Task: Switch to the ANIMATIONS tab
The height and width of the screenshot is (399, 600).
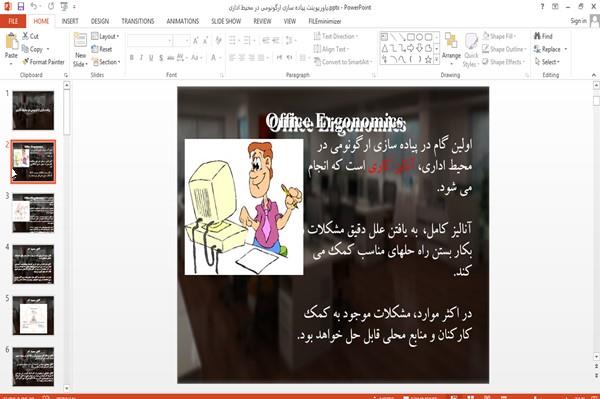Action: tap(183, 21)
